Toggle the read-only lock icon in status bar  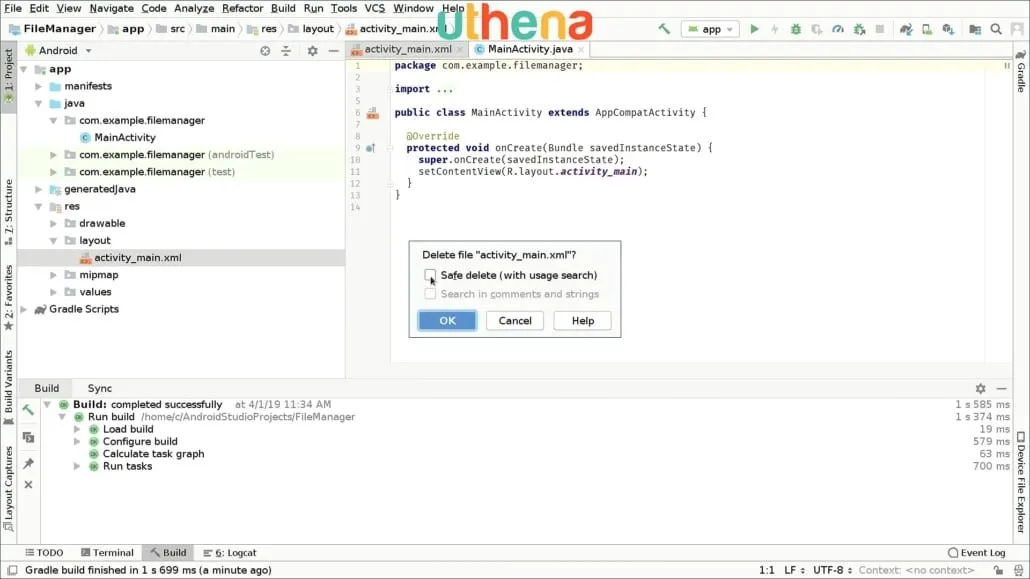(x=998, y=570)
